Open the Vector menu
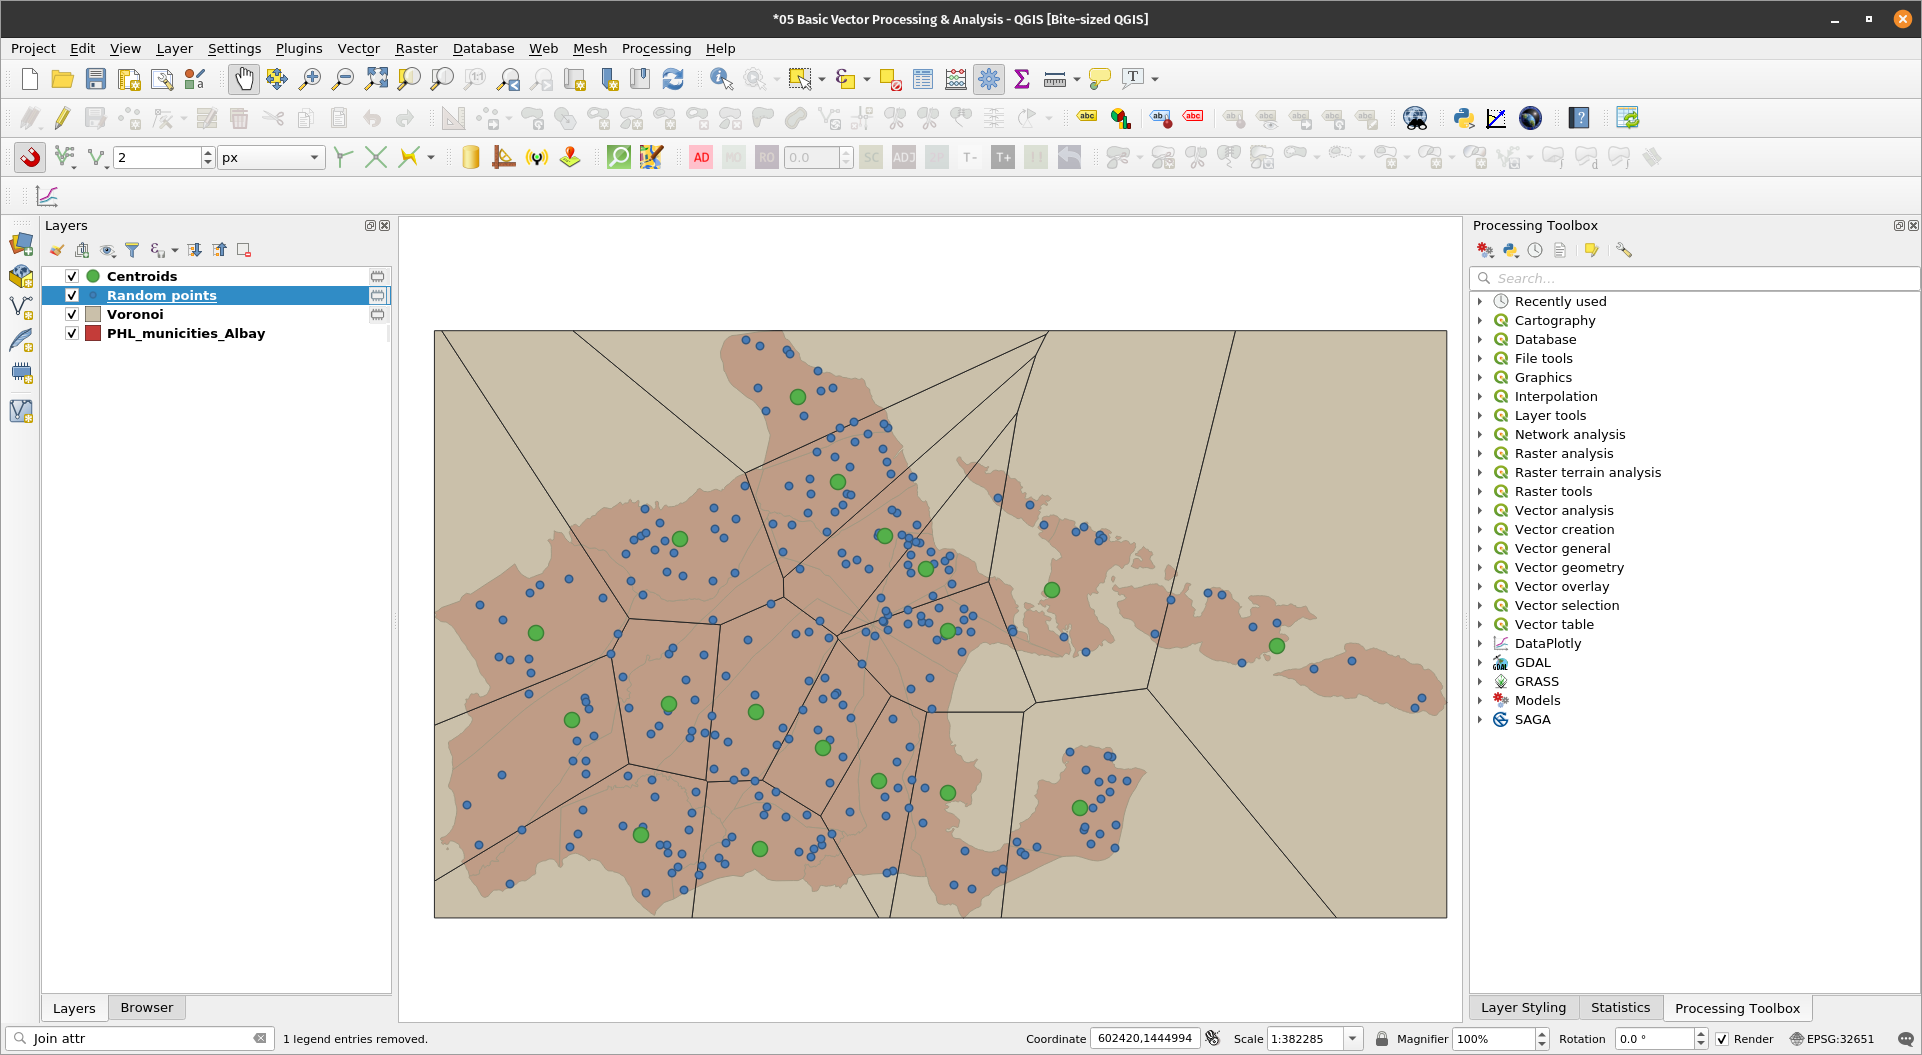Viewport: 1922px width, 1055px height. [358, 48]
